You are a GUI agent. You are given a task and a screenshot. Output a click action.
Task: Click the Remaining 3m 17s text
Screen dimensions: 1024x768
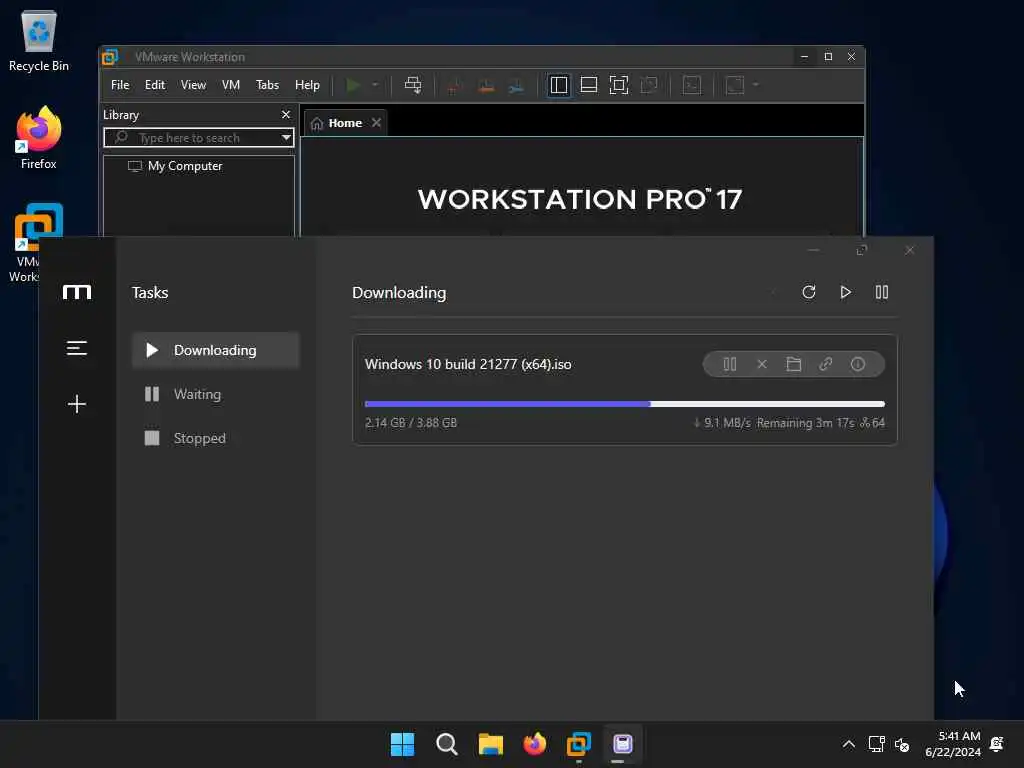point(805,423)
